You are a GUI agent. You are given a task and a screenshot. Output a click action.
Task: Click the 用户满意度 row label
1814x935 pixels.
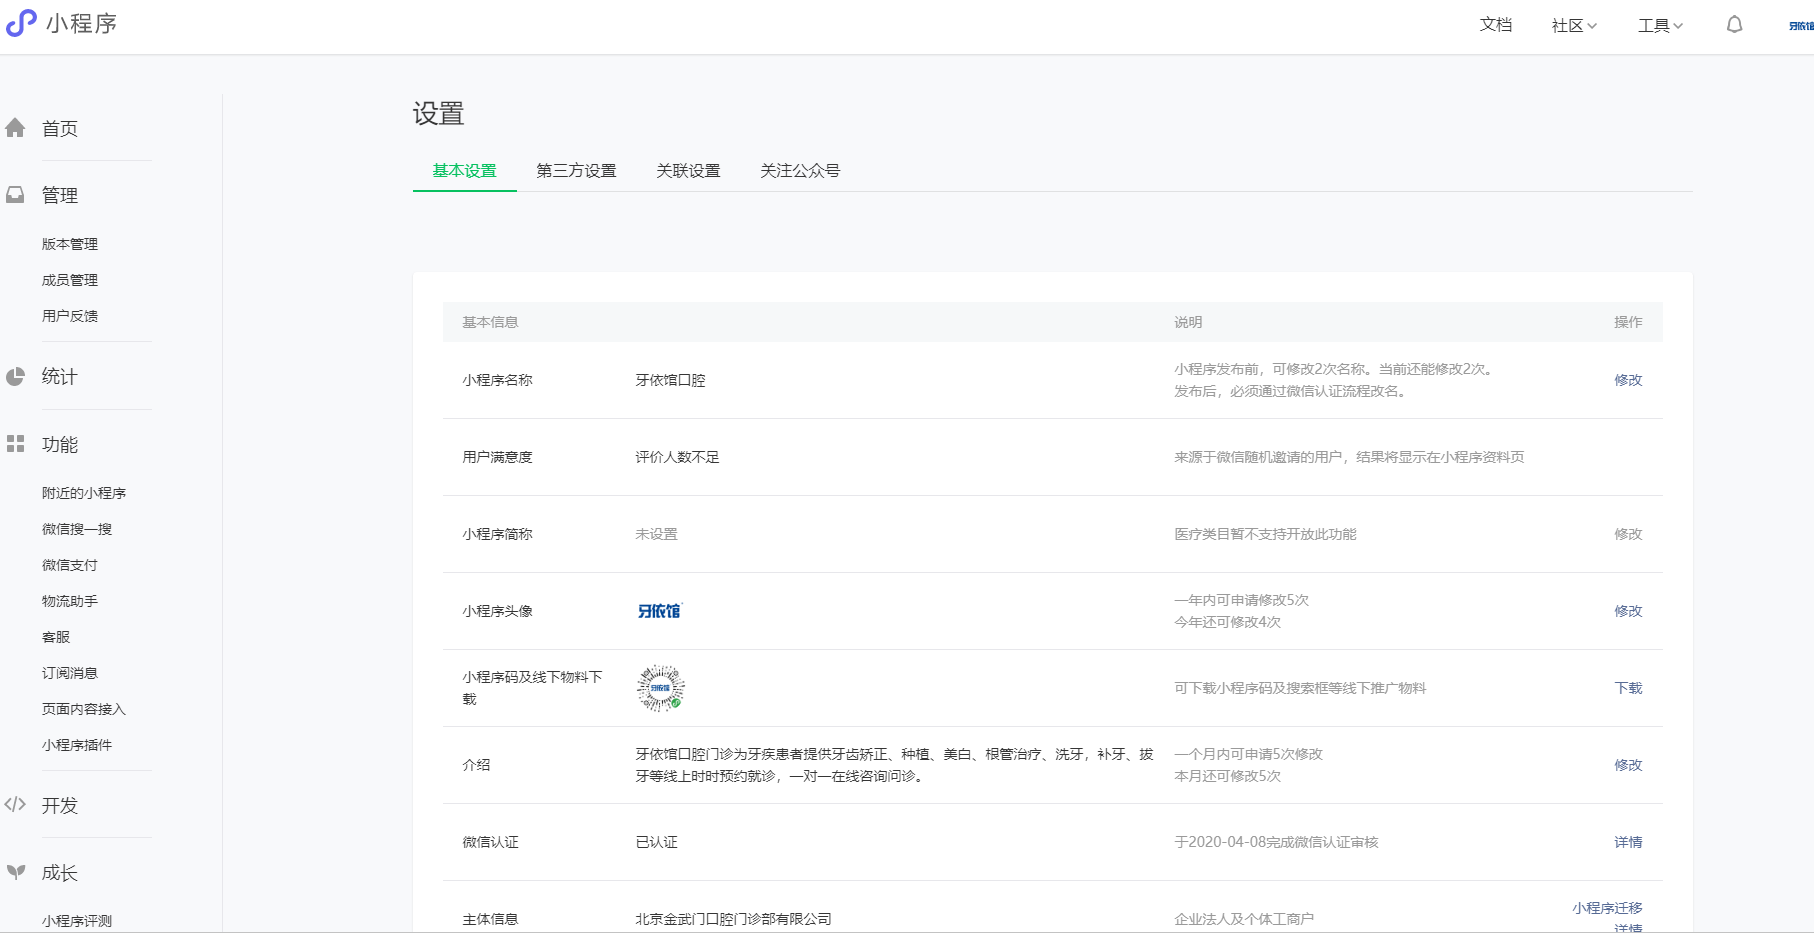497,457
